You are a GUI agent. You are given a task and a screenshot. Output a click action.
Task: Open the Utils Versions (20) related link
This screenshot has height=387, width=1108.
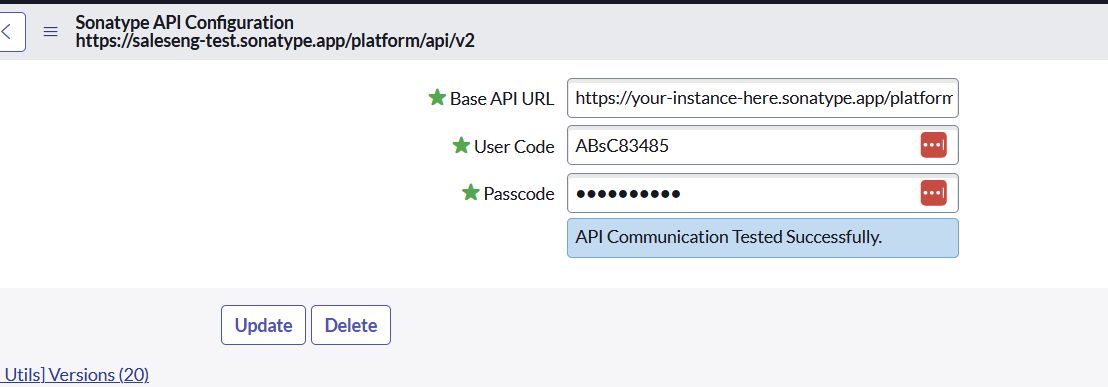pyautogui.click(x=75, y=374)
